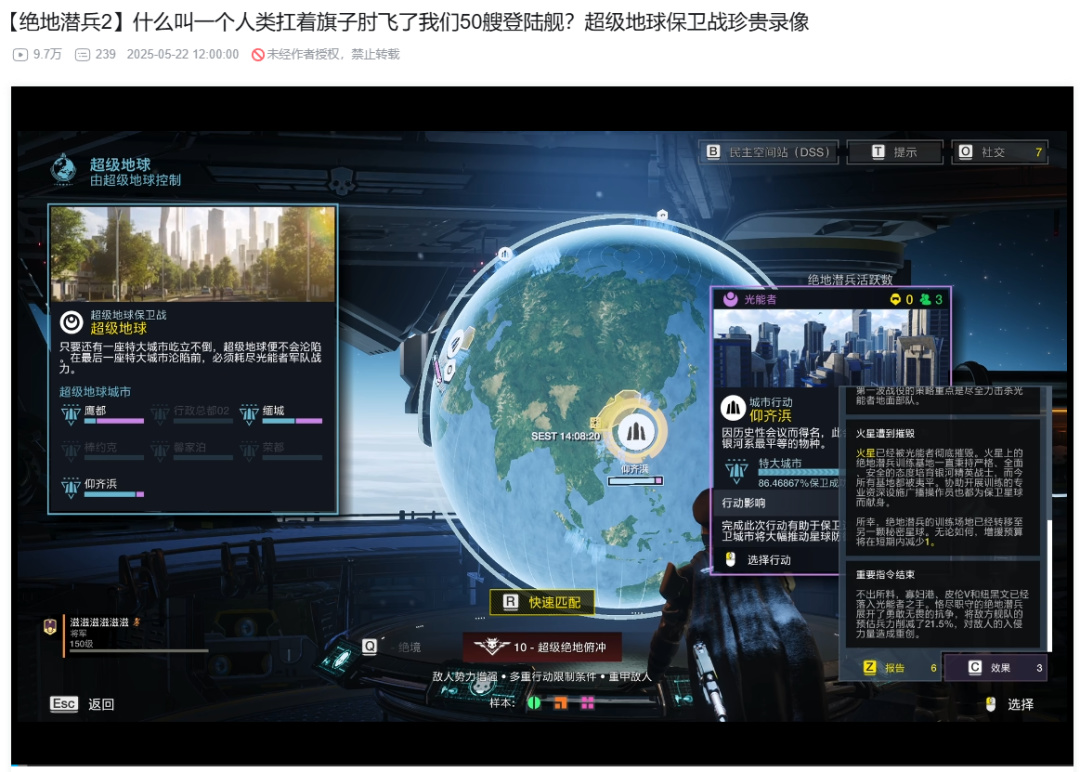Click 未经作者授权，禁止转载 notice

pyautogui.click(x=333, y=54)
